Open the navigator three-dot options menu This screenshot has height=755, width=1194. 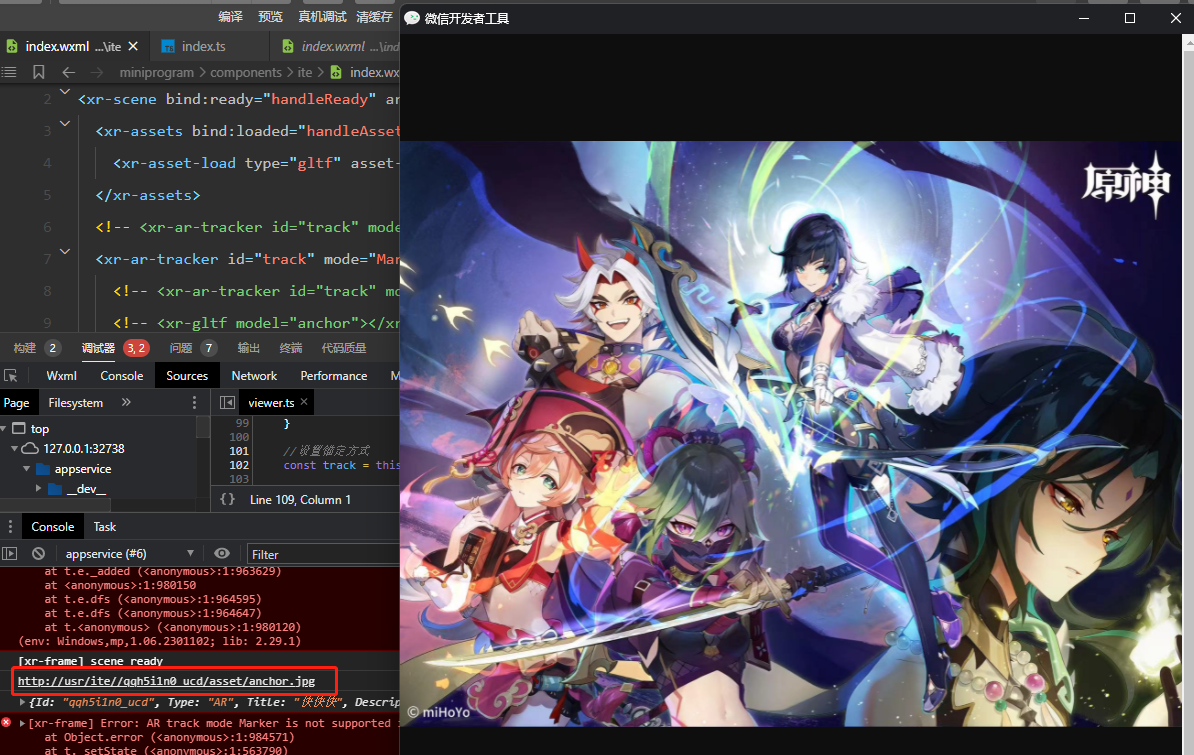[194, 402]
